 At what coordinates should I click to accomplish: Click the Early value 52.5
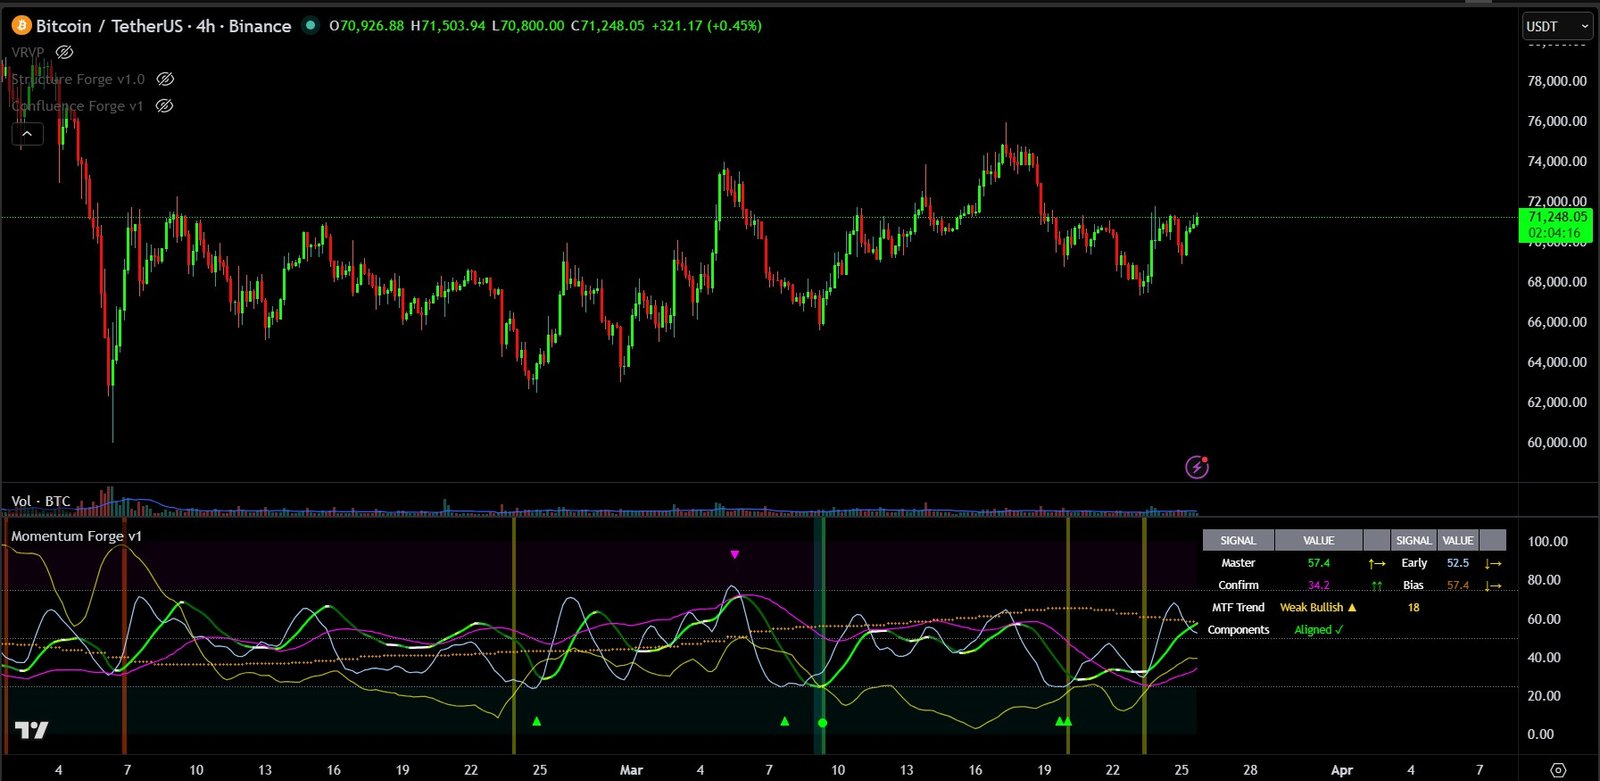pos(1457,563)
